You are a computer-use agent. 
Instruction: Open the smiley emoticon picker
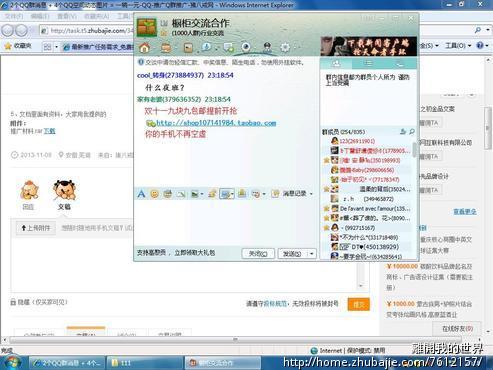[x=154, y=194]
